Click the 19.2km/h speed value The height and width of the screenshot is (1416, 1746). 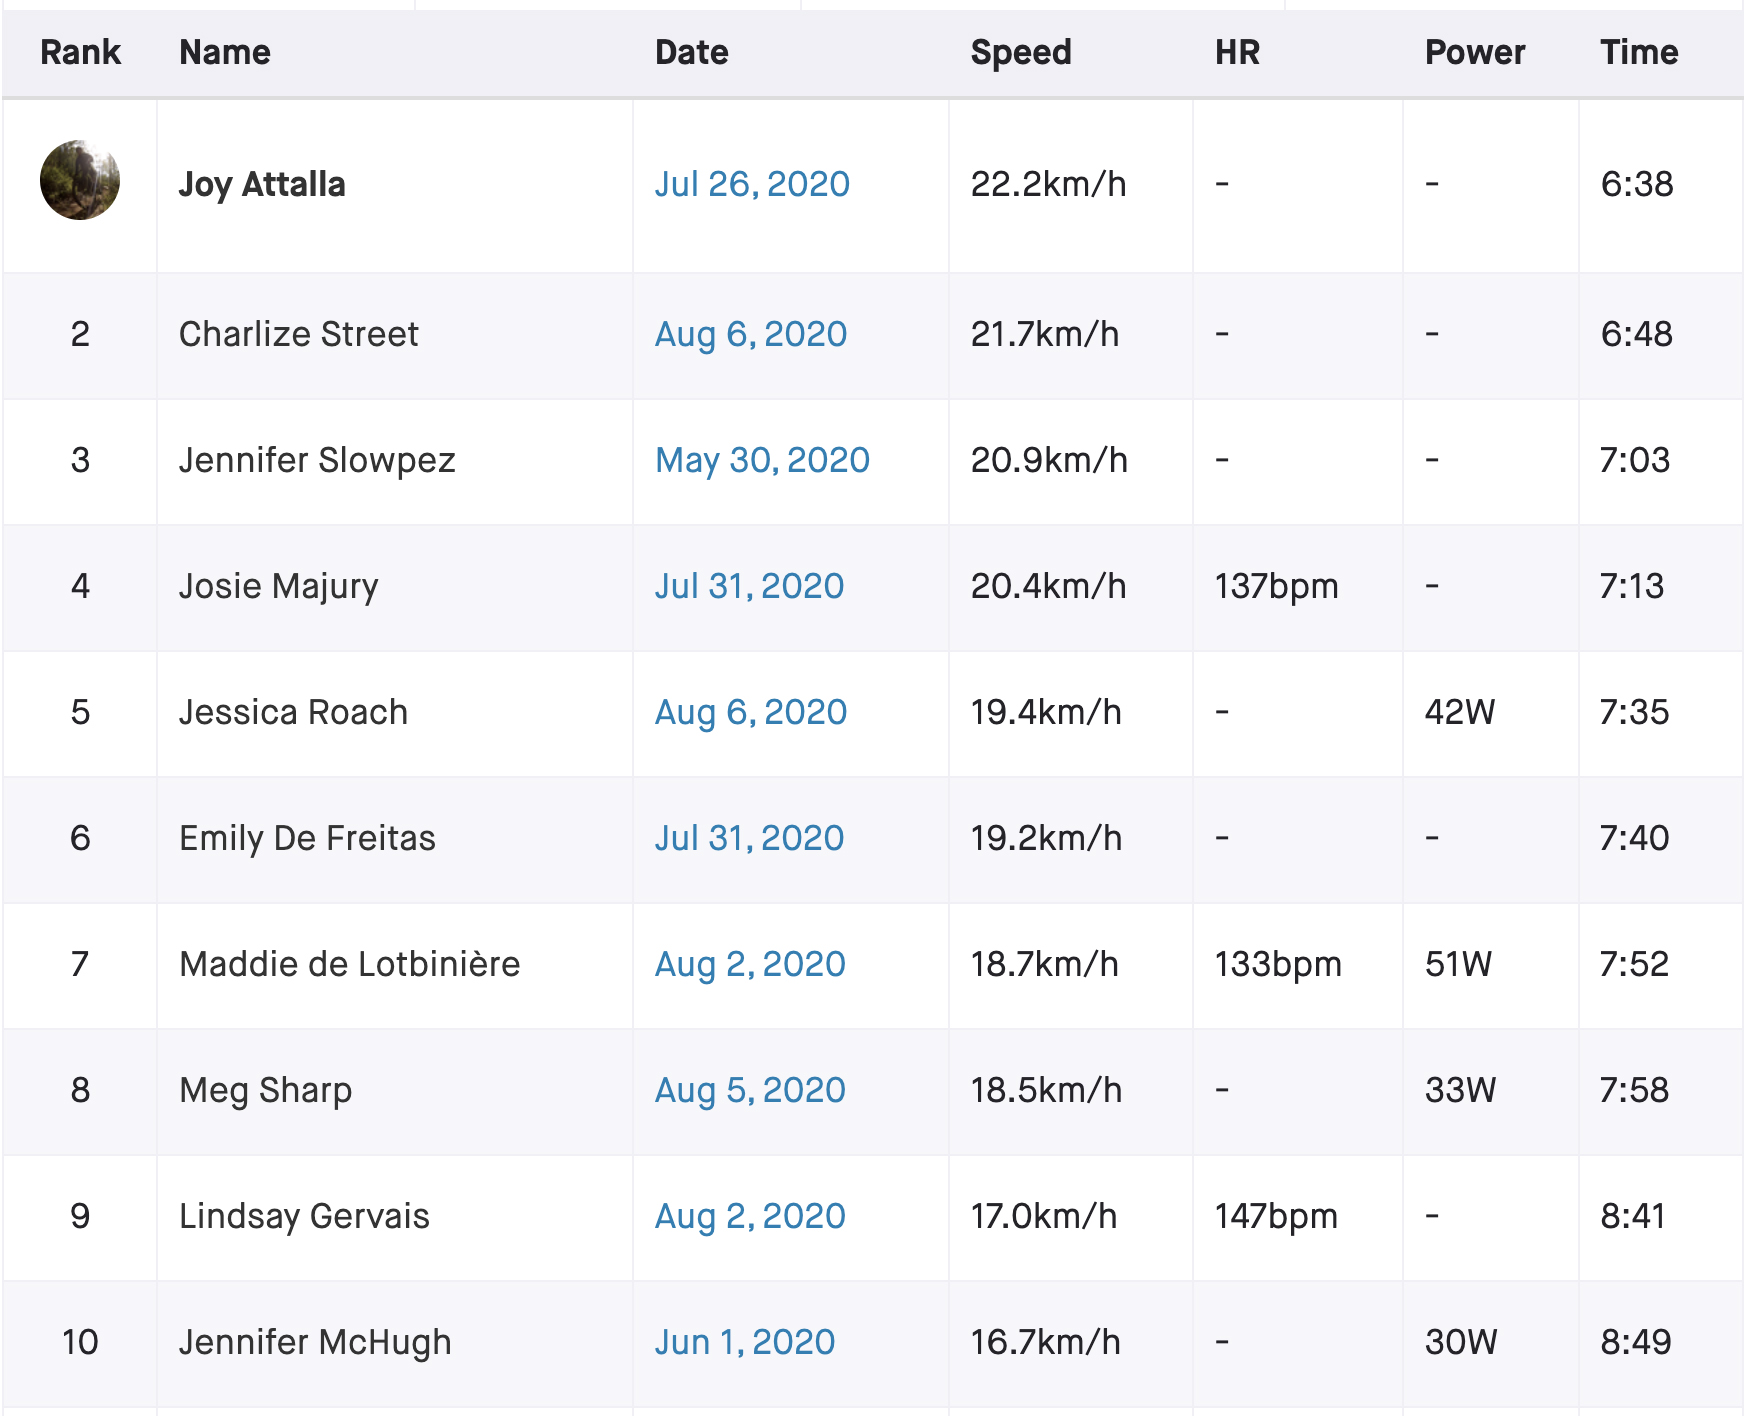click(1046, 838)
